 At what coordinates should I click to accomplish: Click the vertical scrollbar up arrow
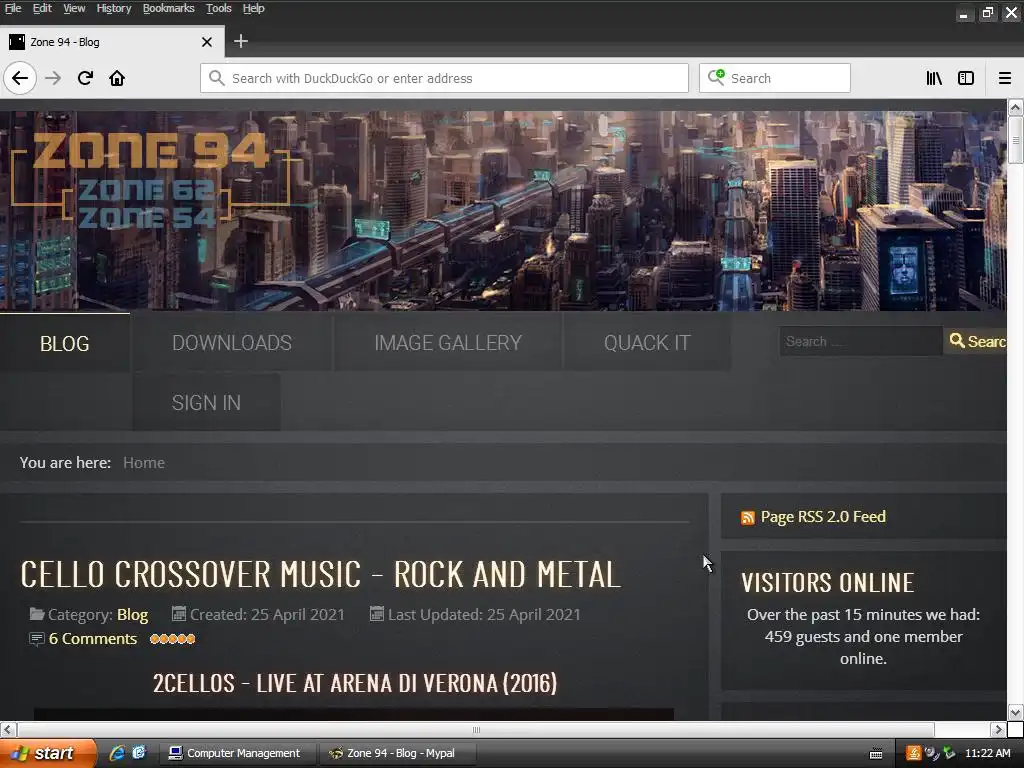click(1015, 107)
